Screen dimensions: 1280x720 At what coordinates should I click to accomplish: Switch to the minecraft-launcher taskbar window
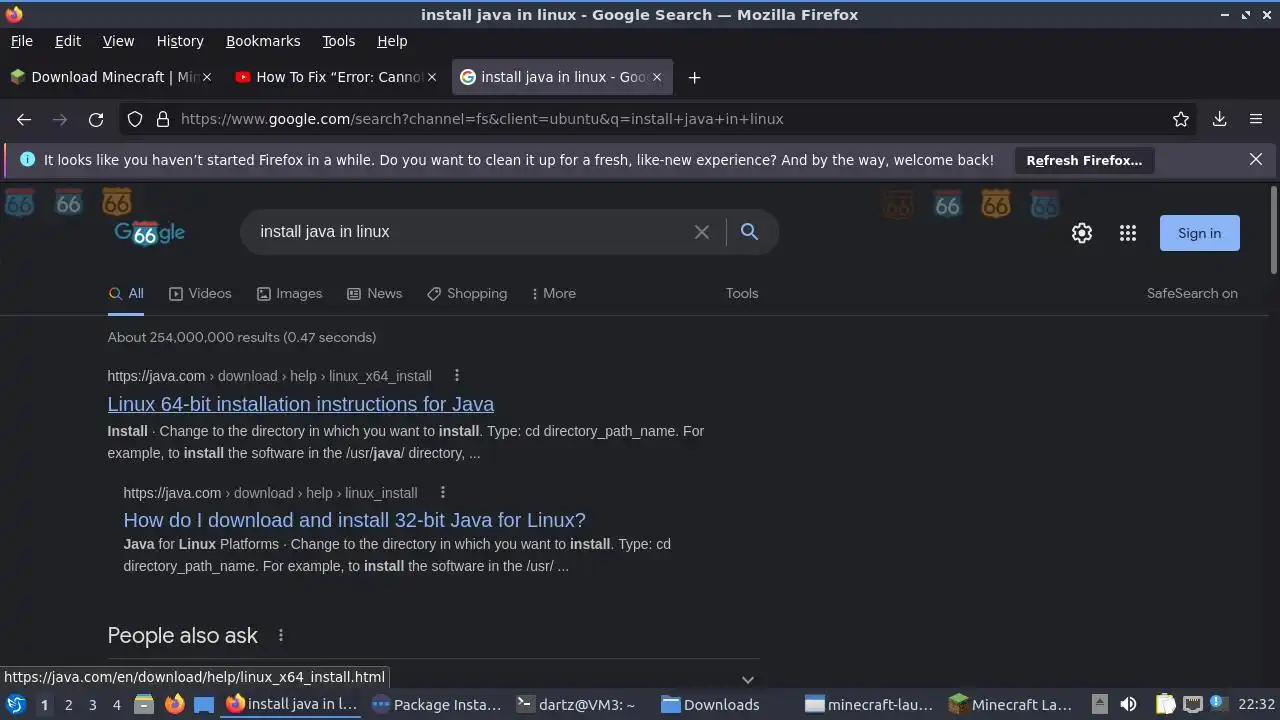click(869, 704)
